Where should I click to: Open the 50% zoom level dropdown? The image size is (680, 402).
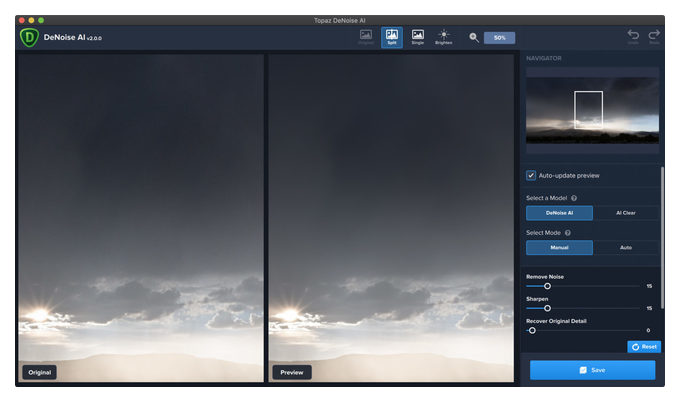(x=500, y=38)
